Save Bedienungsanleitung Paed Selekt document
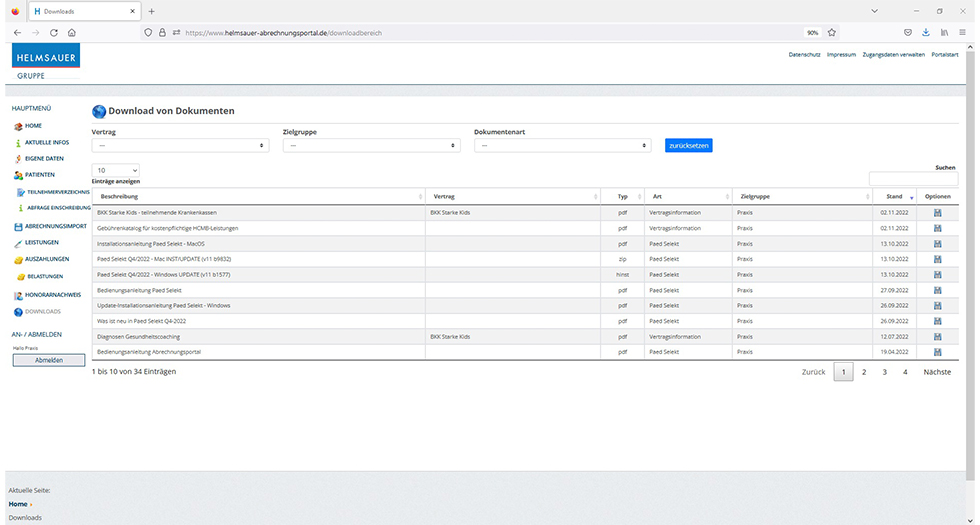Image resolution: width=980 pixels, height=525 pixels. (937, 291)
